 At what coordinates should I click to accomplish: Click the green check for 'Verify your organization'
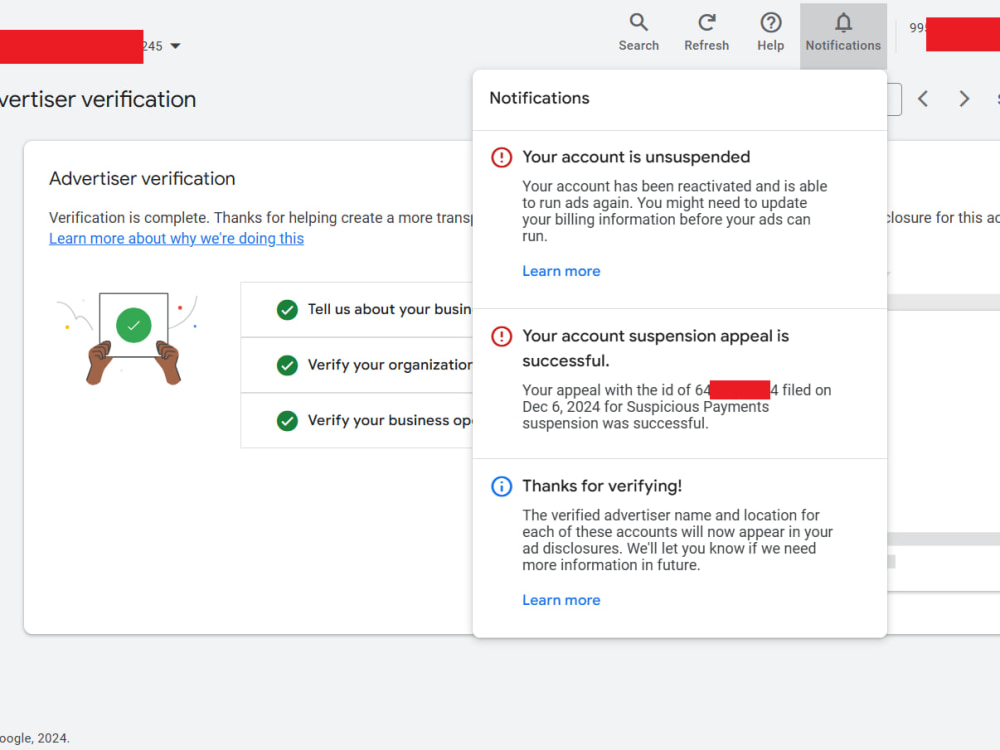[287, 365]
